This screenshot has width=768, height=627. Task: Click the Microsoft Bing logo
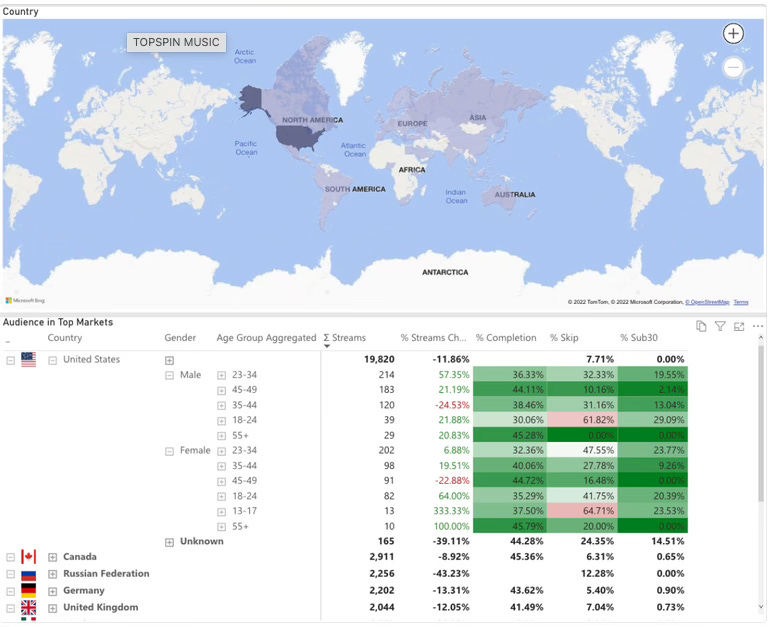(x=25, y=301)
